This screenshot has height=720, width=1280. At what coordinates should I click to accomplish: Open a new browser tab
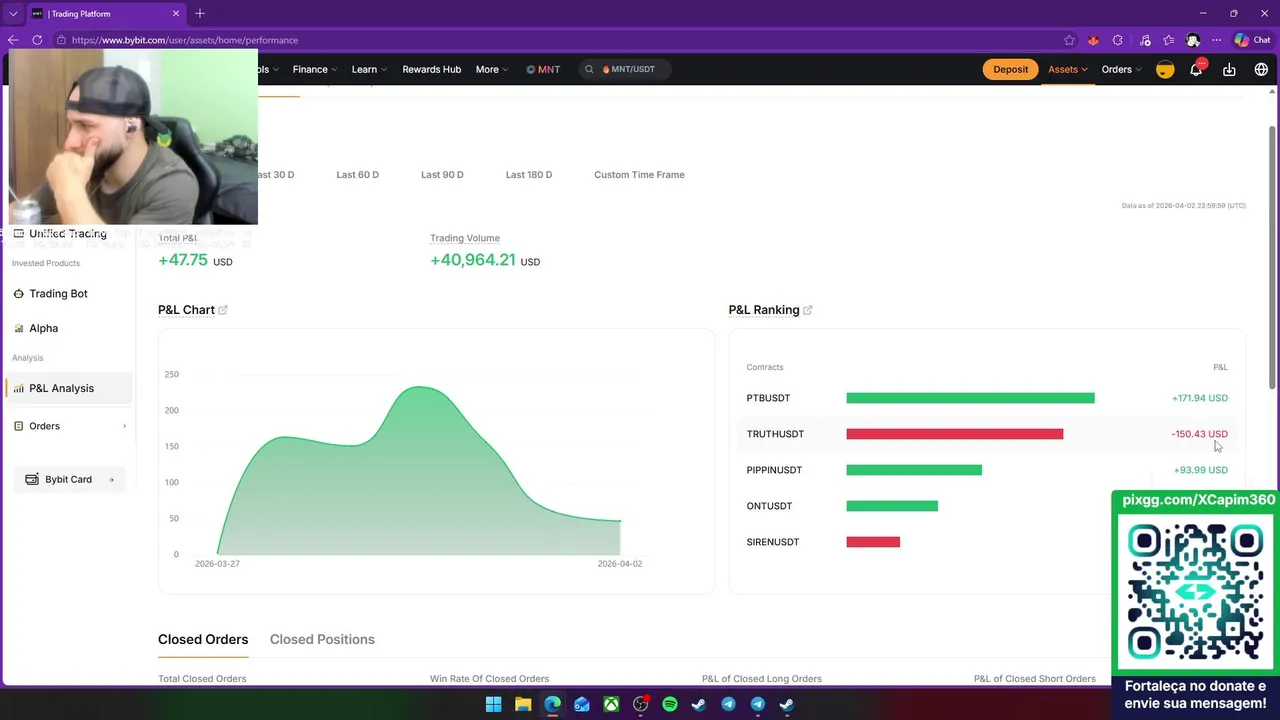click(x=200, y=14)
